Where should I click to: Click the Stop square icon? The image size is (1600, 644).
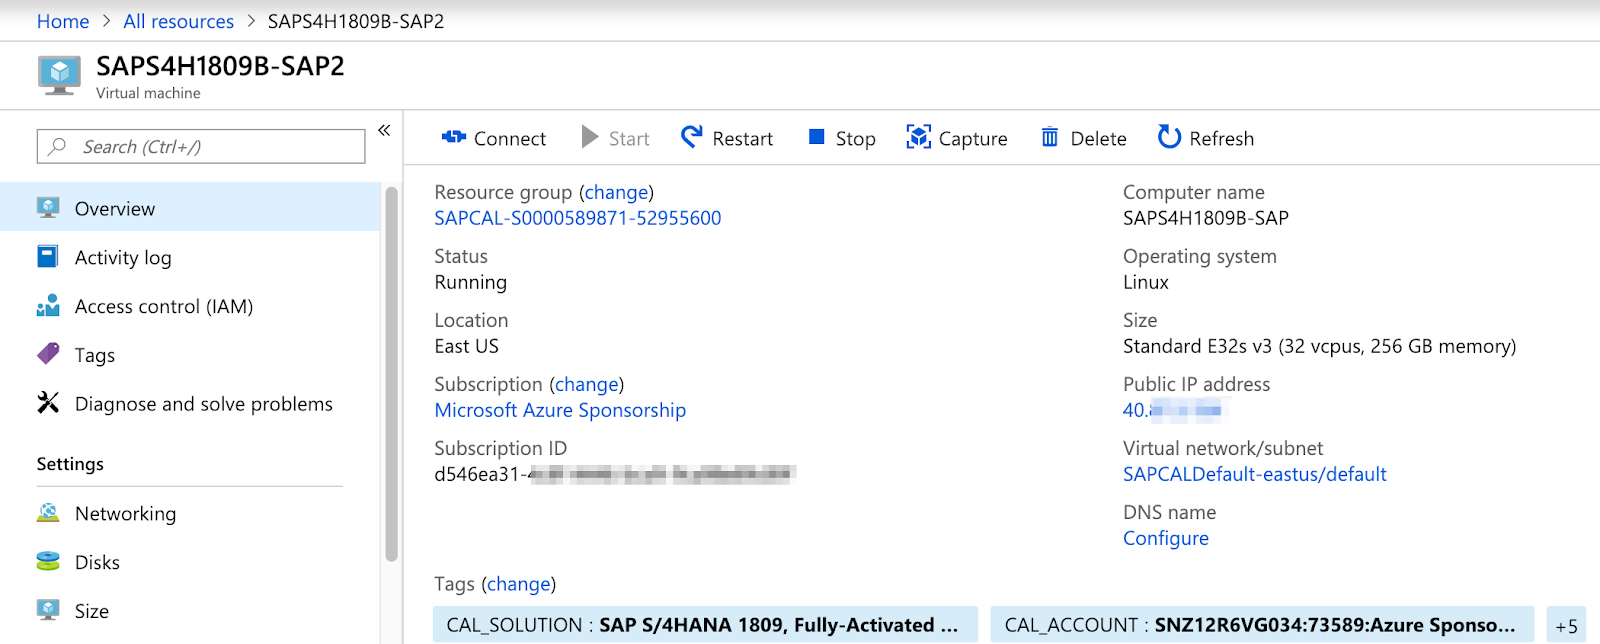coord(817,137)
